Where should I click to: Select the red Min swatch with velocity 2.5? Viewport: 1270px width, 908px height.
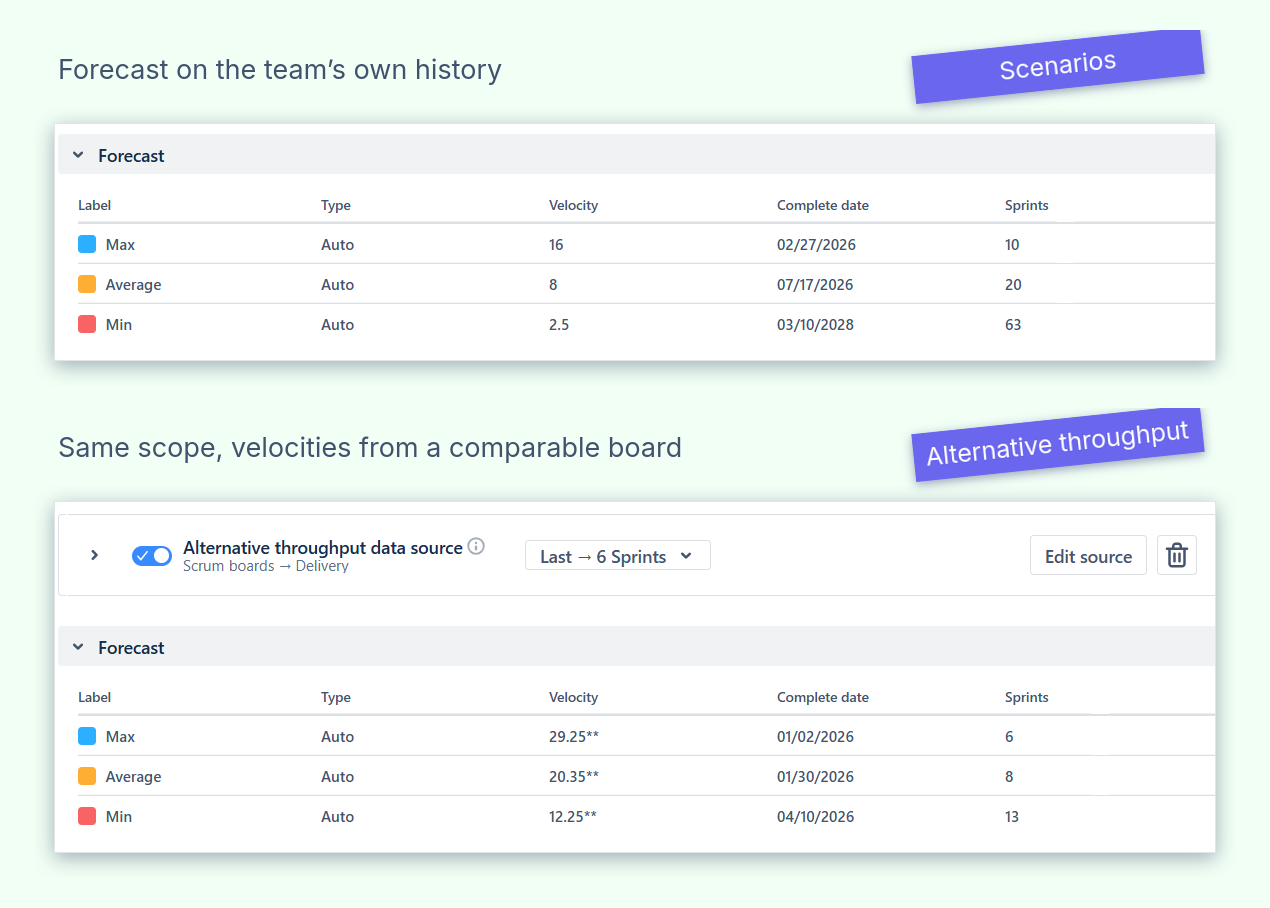[87, 324]
